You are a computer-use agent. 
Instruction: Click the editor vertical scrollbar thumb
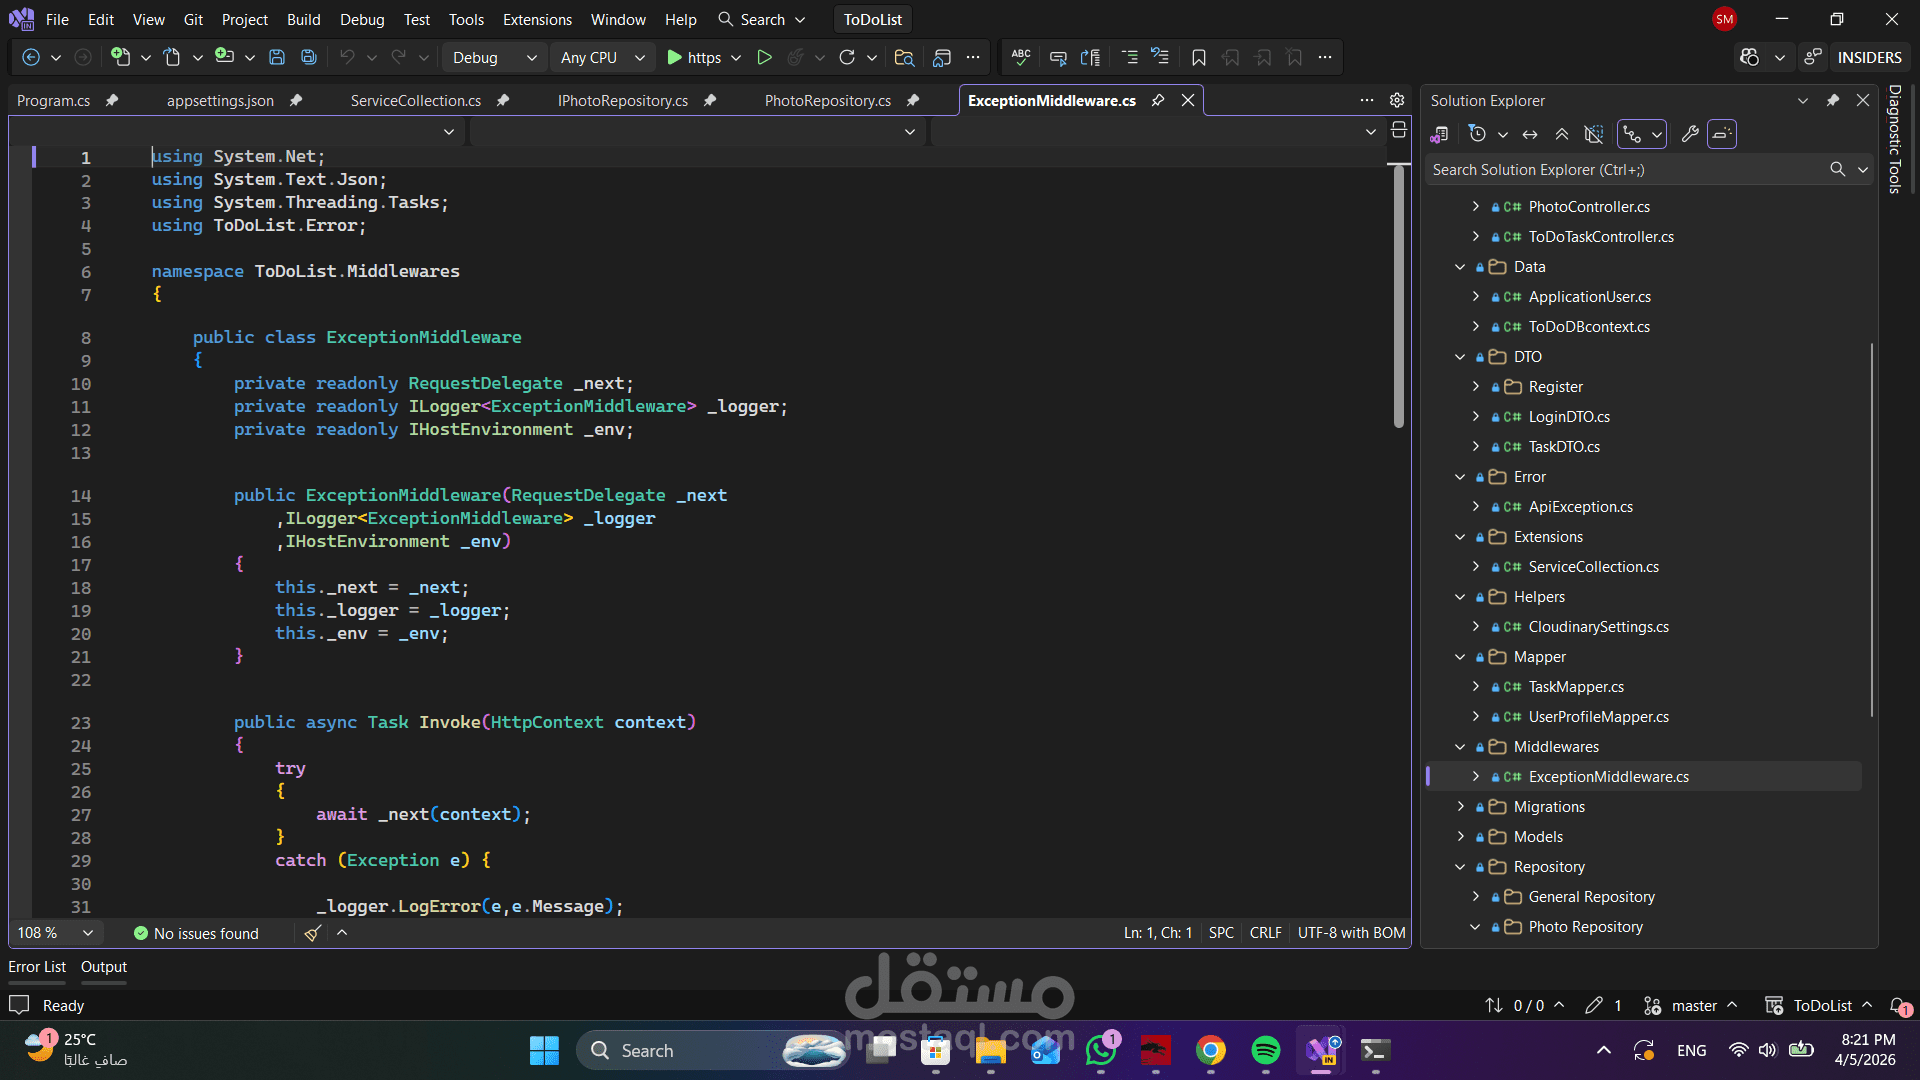[1399, 296]
